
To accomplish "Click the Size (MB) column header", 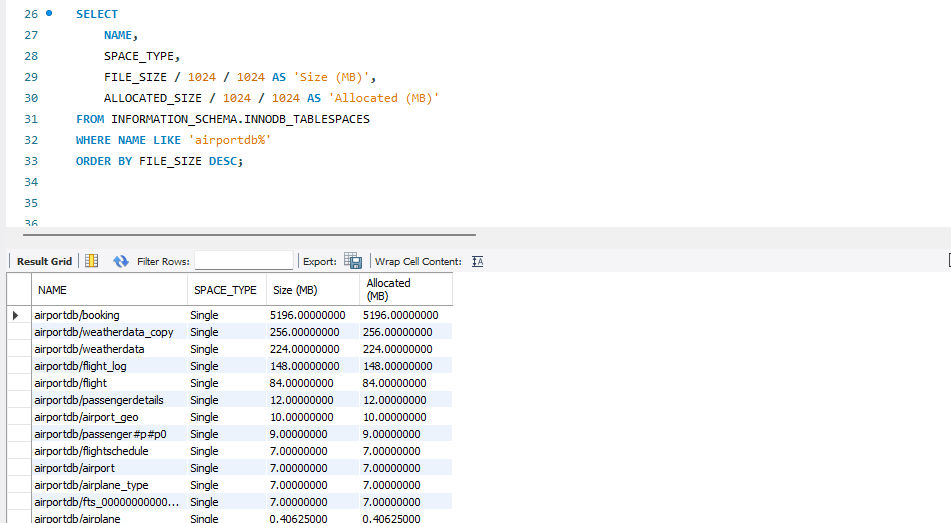I will point(295,290).
